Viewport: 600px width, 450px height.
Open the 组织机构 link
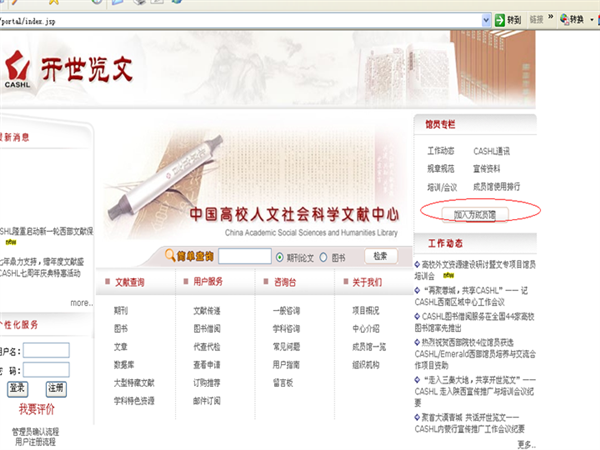[366, 365]
